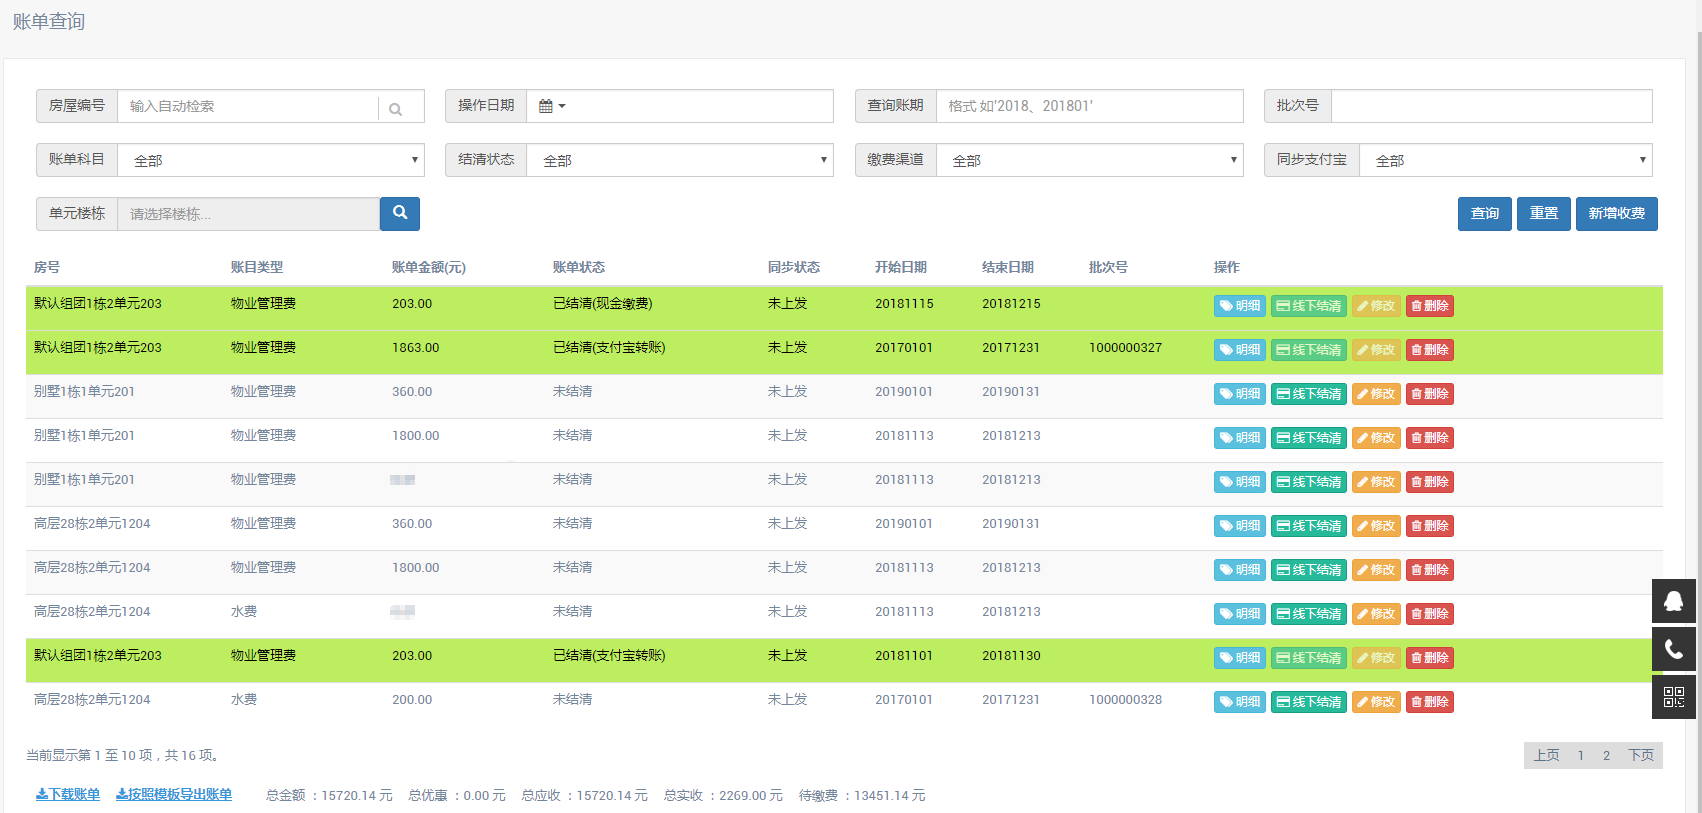Go to the previous page with 上页
1702x813 pixels.
[x=1546, y=756]
